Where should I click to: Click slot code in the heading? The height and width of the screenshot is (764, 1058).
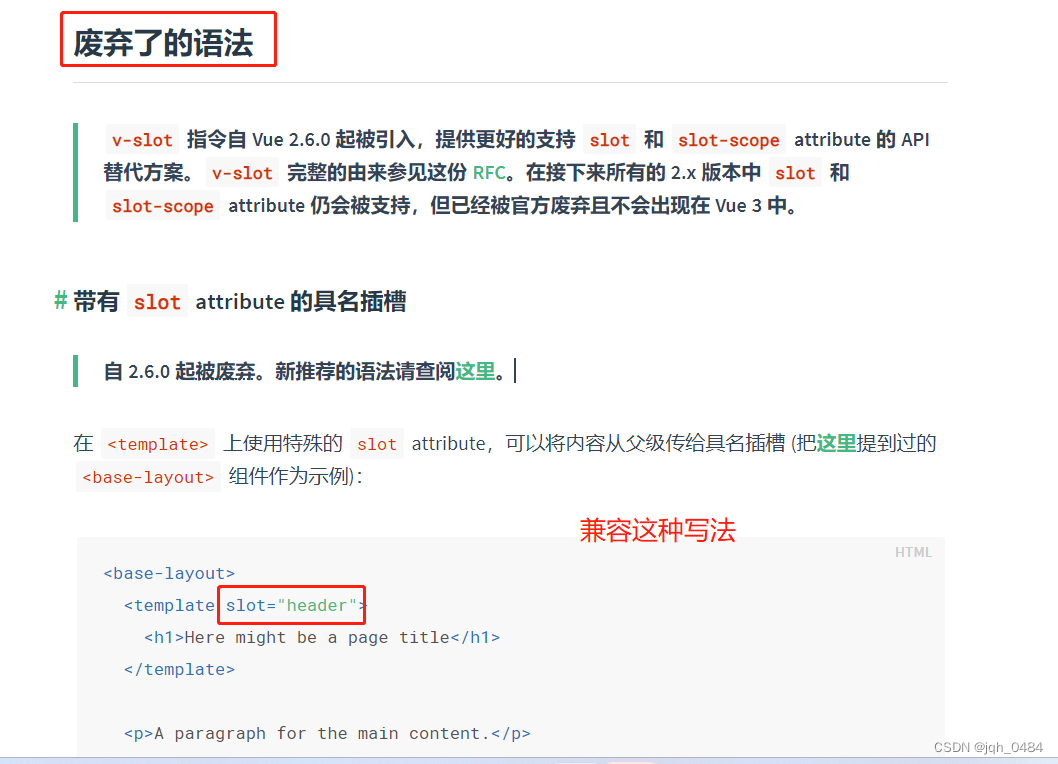point(157,301)
